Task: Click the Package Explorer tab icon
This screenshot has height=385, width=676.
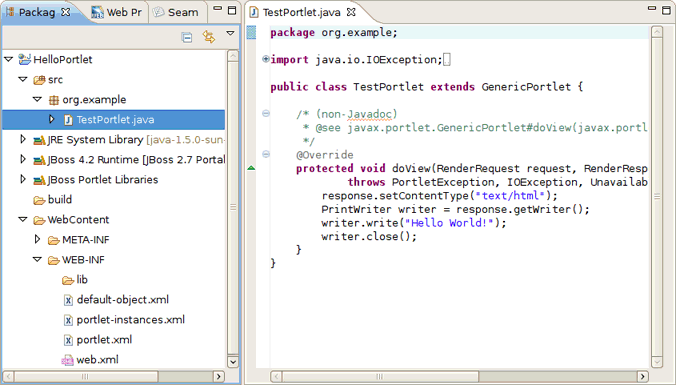Action: pyautogui.click(x=10, y=12)
